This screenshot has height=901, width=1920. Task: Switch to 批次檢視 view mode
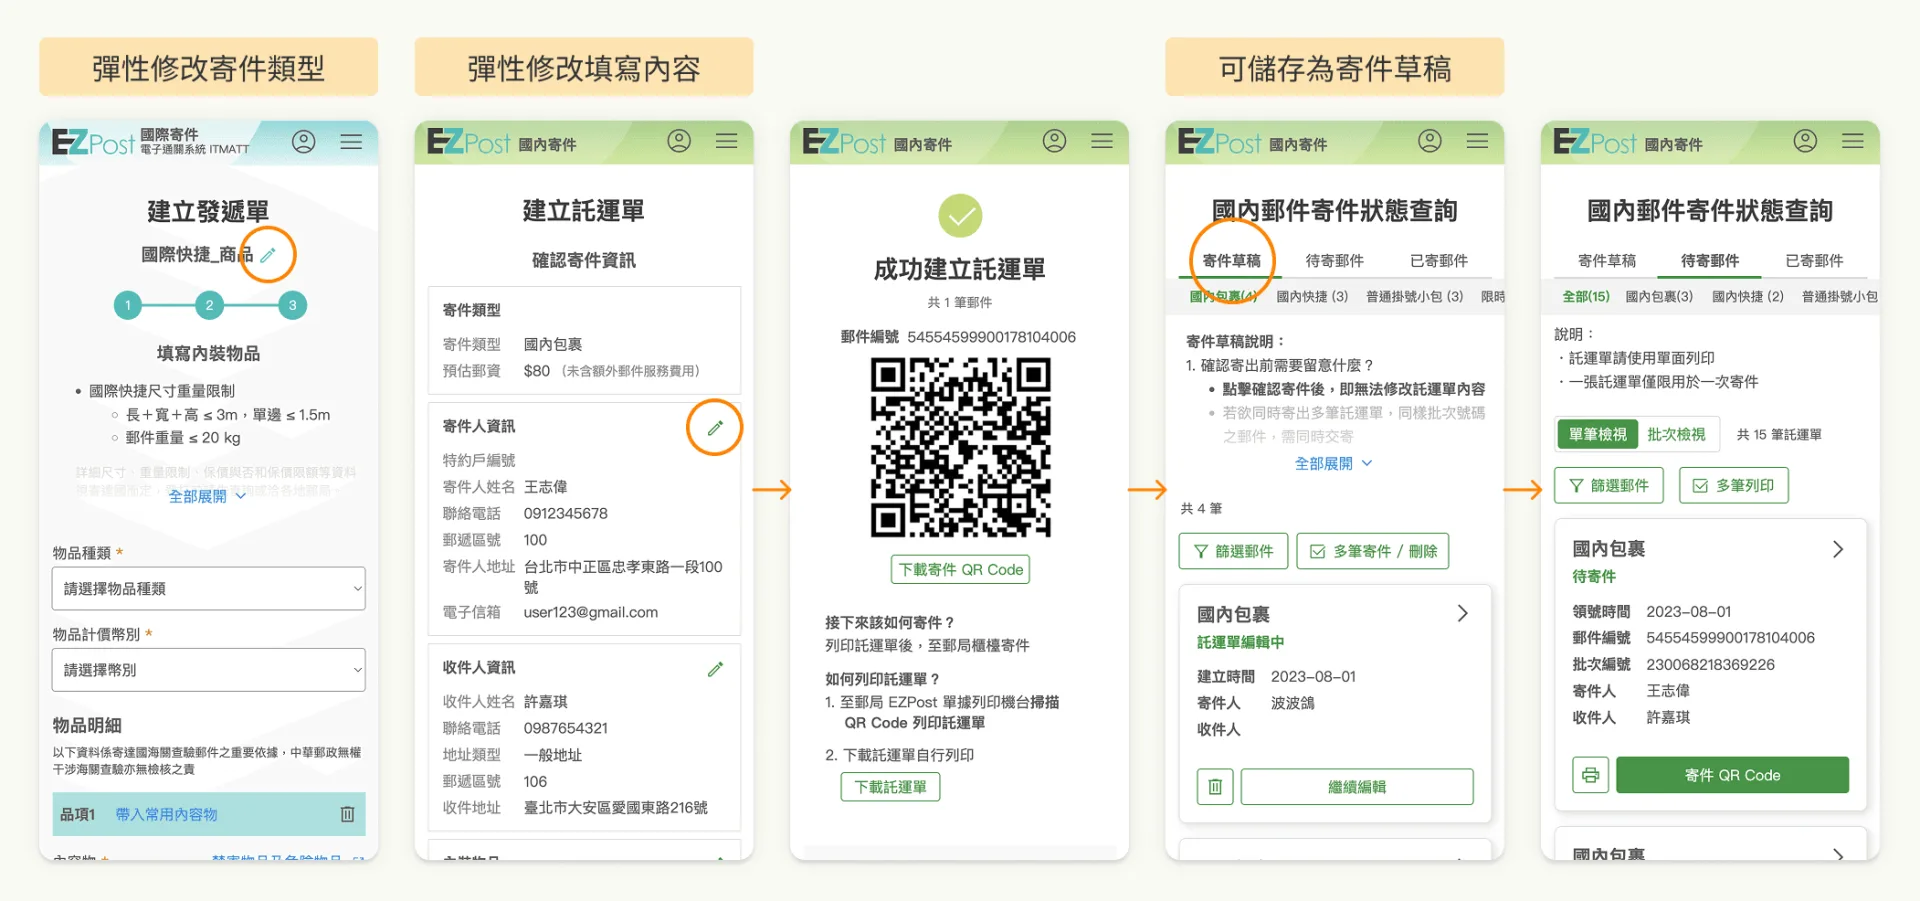[x=1676, y=434]
